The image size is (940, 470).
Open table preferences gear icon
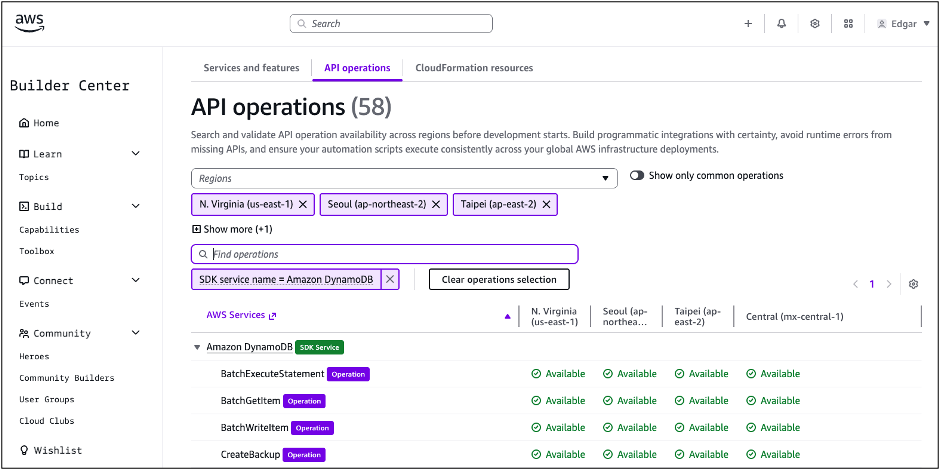click(x=913, y=284)
